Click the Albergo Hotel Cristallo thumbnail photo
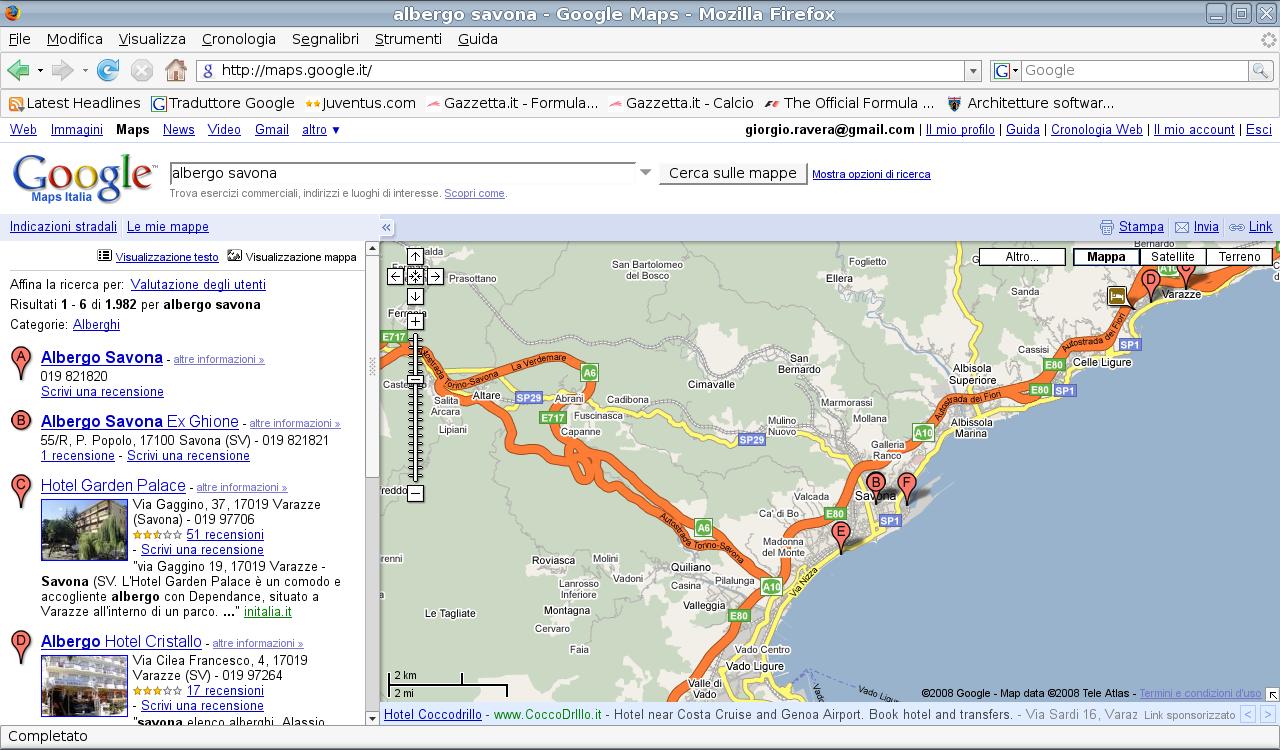 click(x=84, y=685)
